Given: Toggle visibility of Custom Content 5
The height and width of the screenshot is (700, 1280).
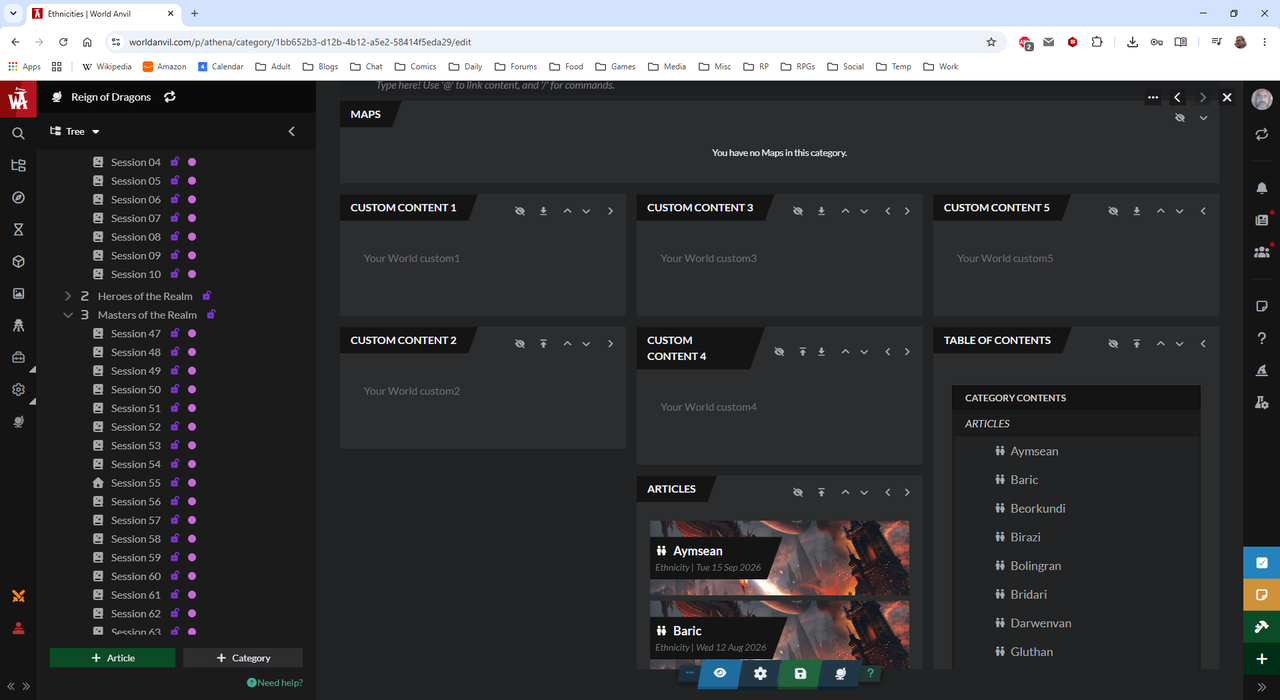Looking at the screenshot, I should point(1113,211).
